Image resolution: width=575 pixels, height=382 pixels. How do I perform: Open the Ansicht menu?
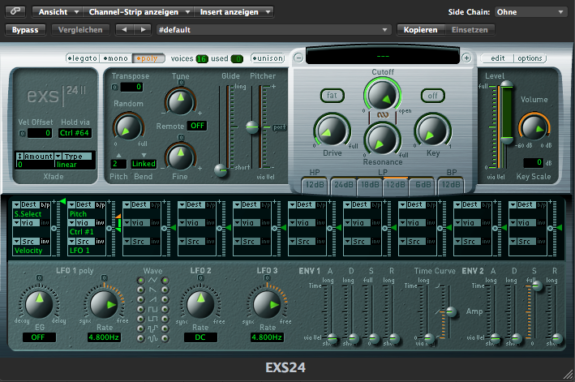pyautogui.click(x=58, y=12)
